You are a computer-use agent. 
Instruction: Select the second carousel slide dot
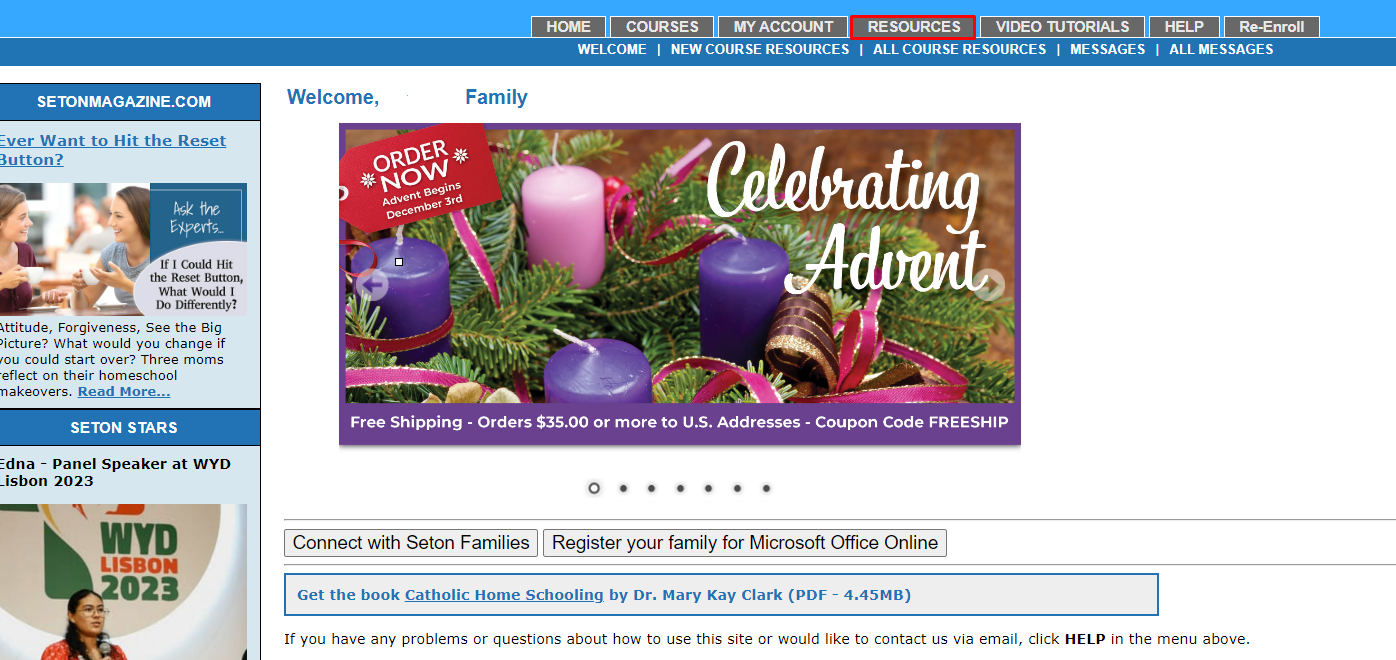(x=623, y=488)
